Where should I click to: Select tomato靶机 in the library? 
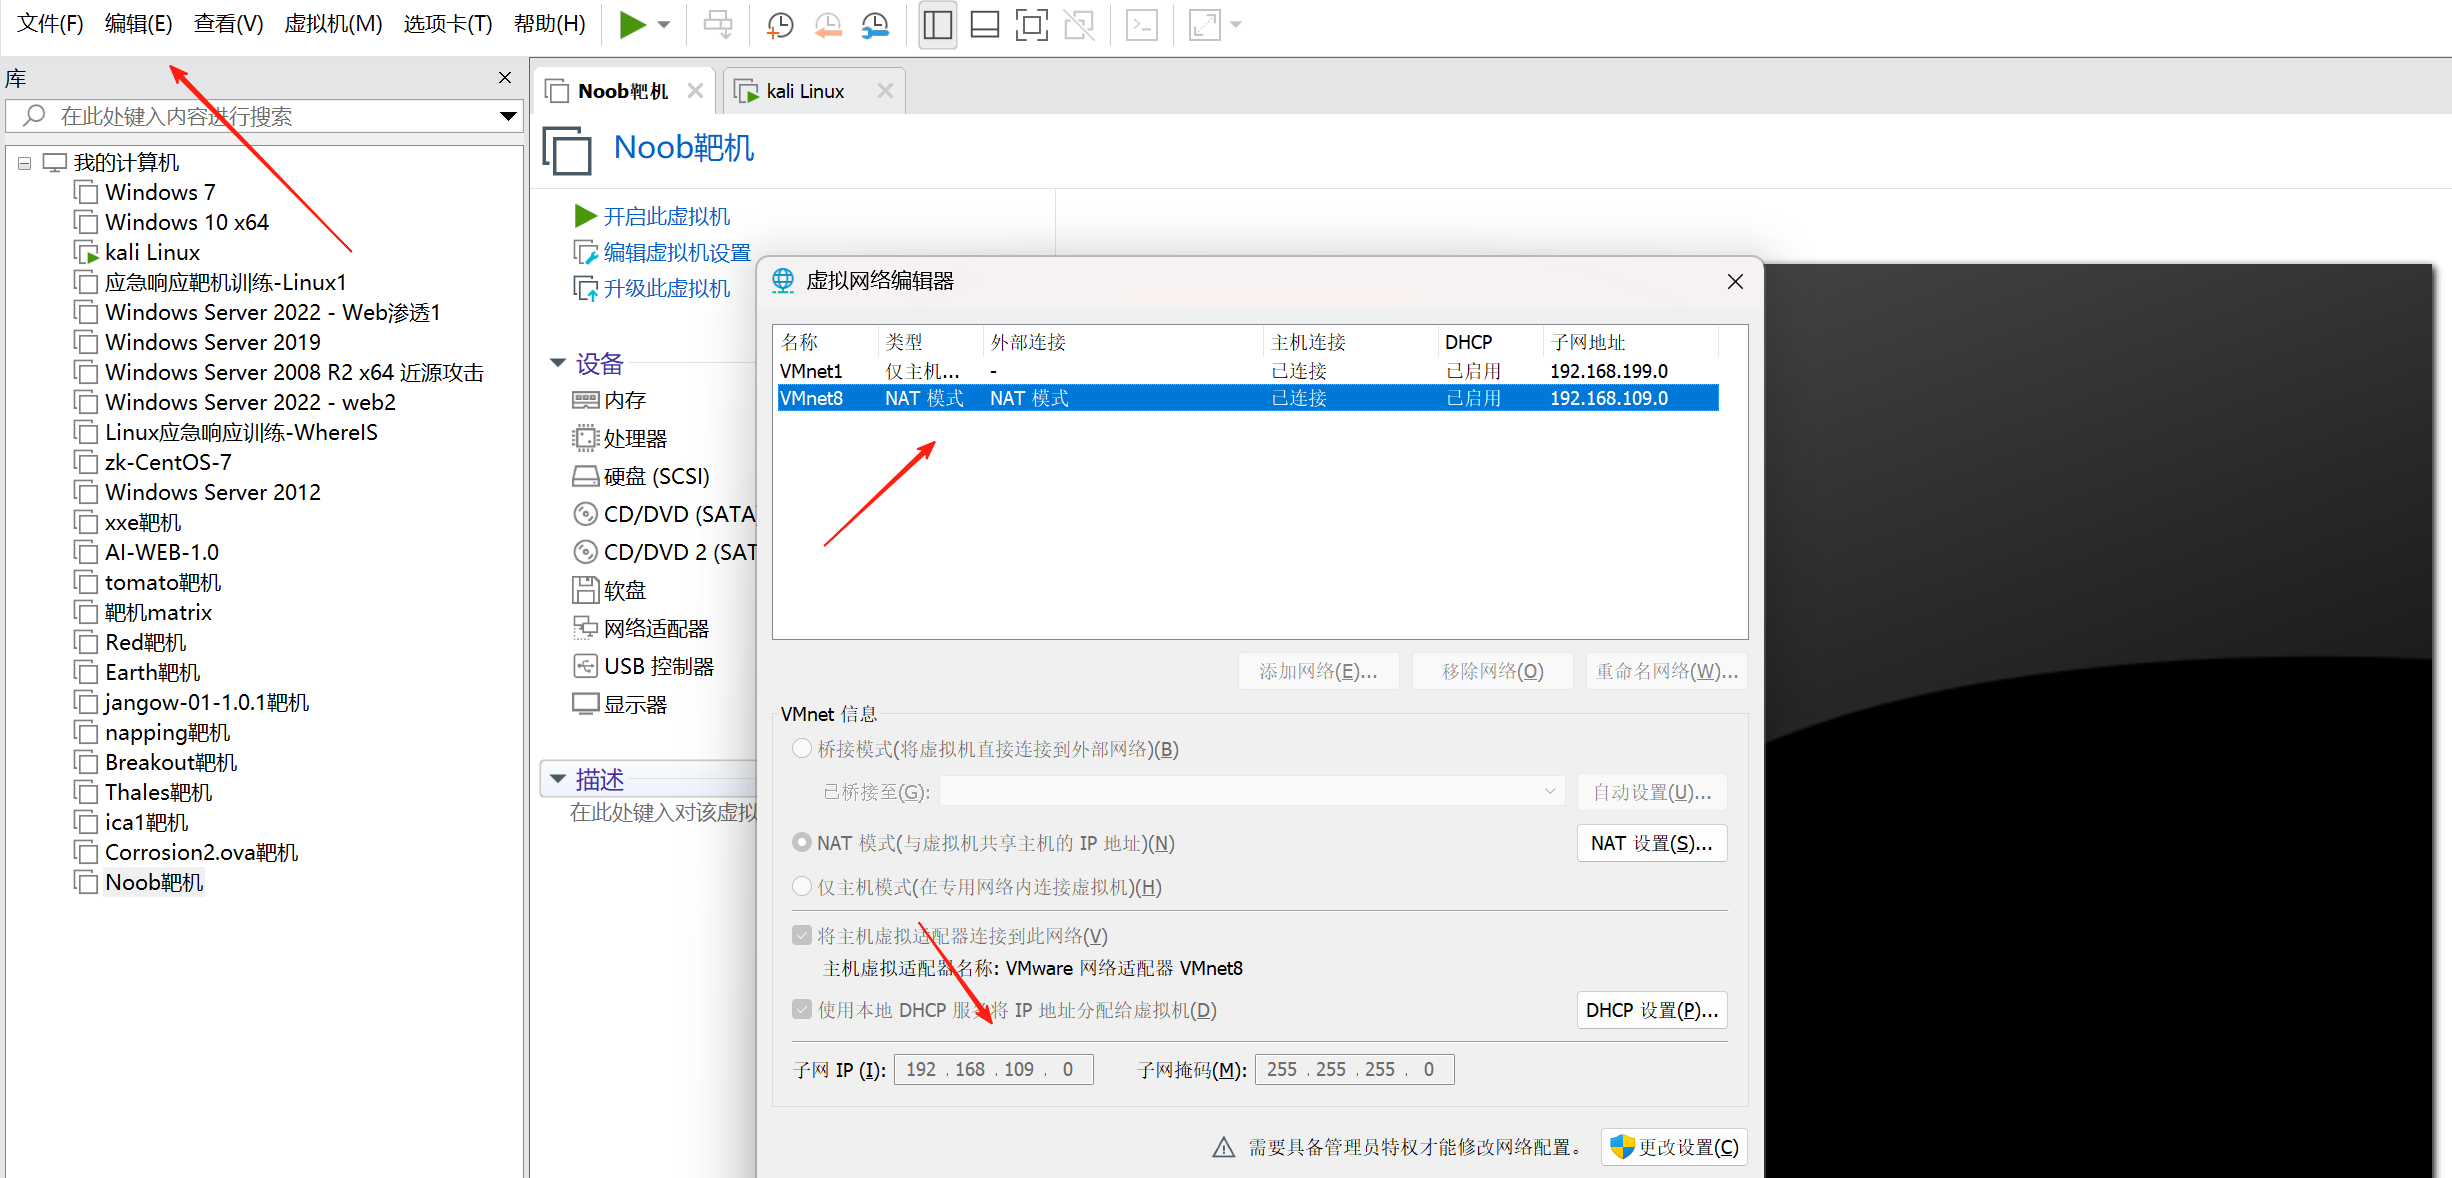[x=163, y=582]
